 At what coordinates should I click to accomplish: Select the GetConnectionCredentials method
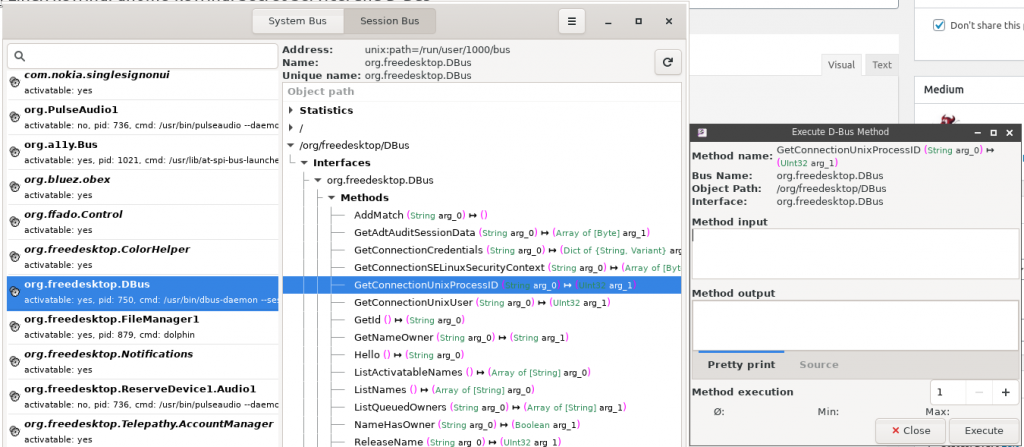517,250
